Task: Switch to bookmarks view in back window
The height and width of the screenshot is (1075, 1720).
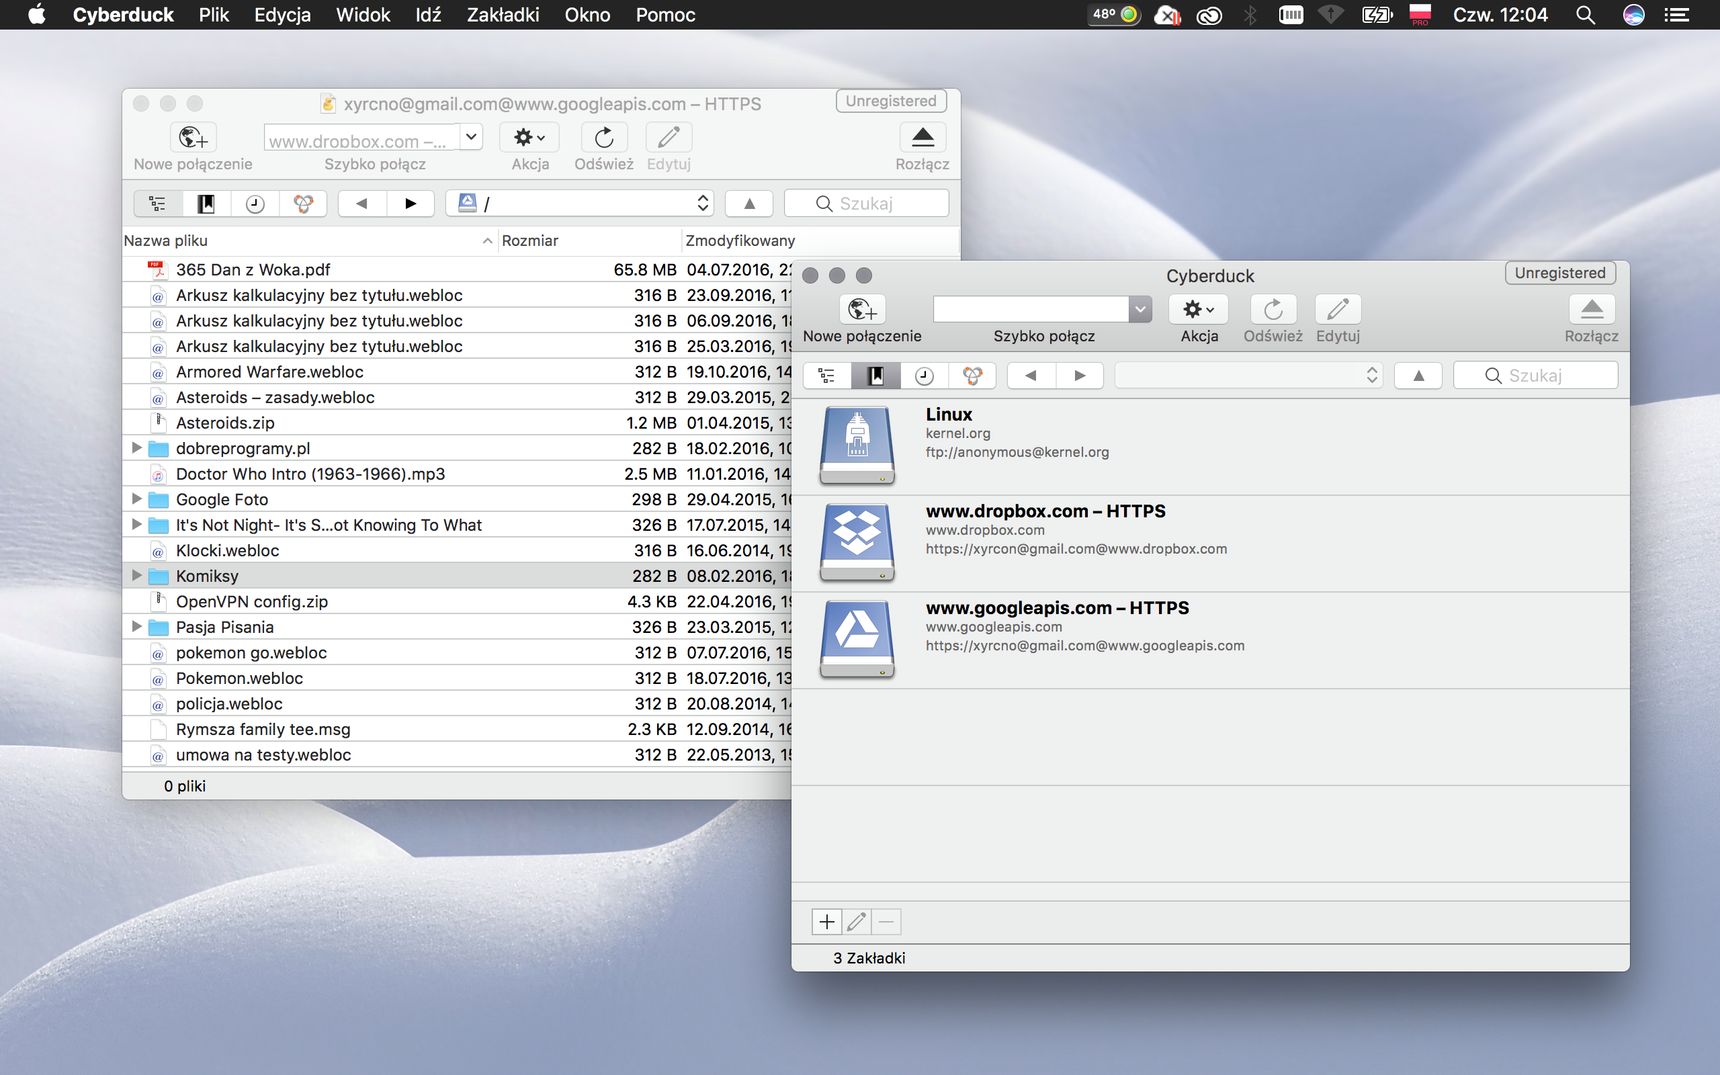Action: pyautogui.click(x=206, y=203)
